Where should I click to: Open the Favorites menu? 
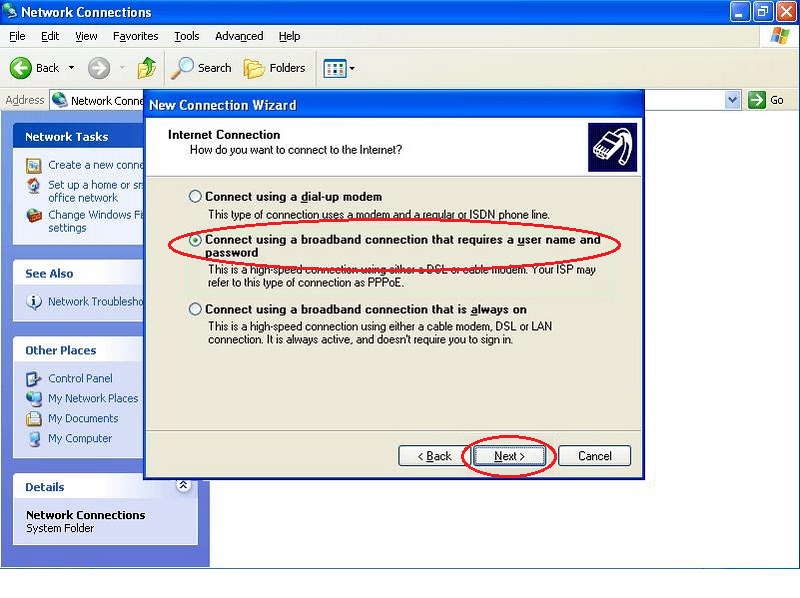[x=135, y=36]
